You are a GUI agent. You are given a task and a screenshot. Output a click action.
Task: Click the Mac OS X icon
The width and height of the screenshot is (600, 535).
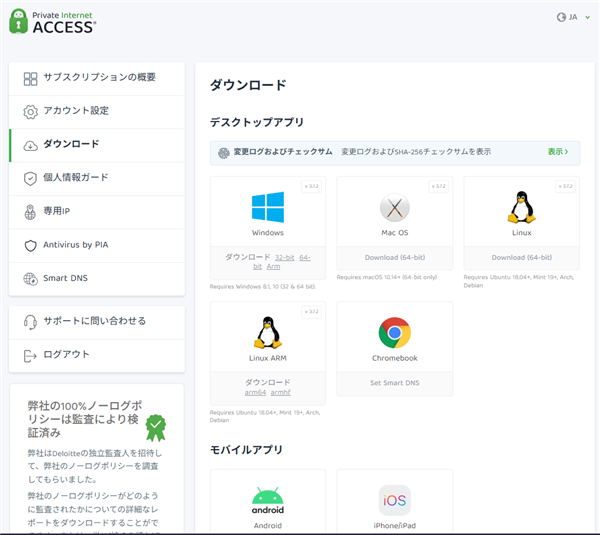(x=395, y=207)
